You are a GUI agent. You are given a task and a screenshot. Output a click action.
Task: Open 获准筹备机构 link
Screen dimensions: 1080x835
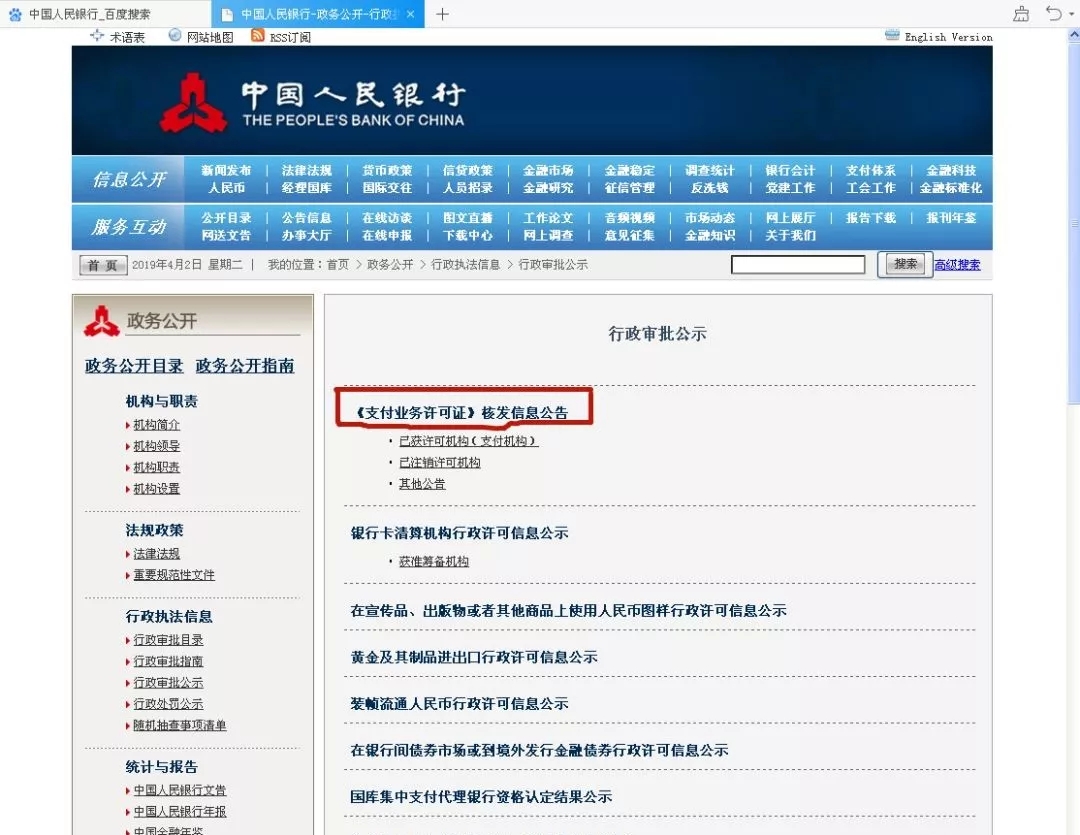[434, 561]
